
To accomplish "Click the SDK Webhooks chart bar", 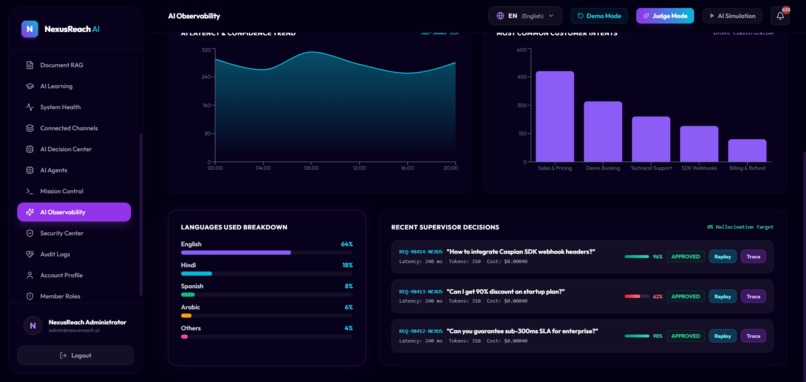I will pyautogui.click(x=699, y=144).
